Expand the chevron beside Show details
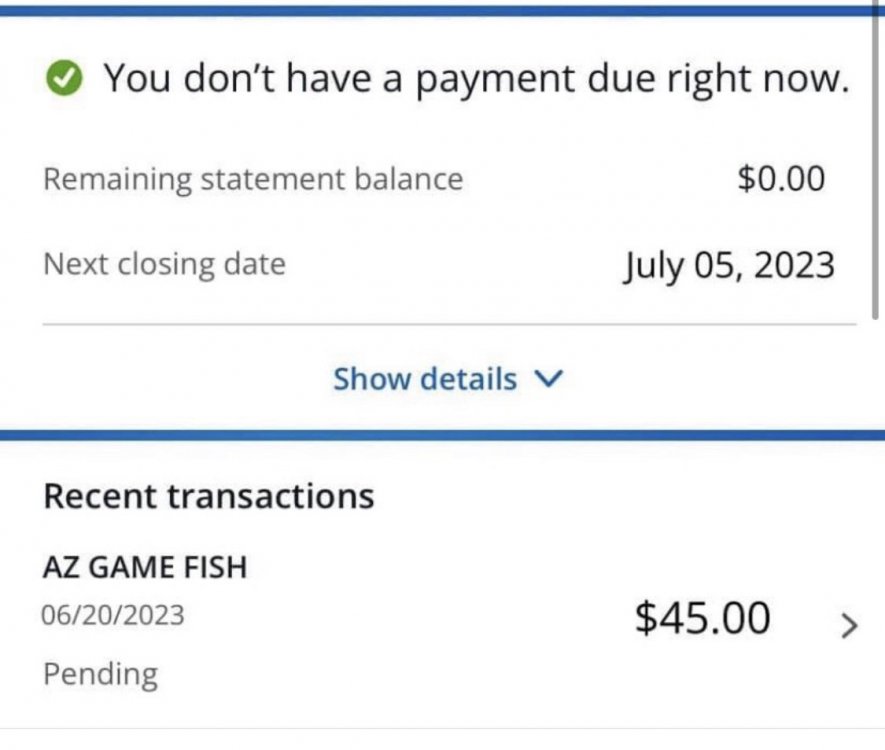 click(550, 379)
